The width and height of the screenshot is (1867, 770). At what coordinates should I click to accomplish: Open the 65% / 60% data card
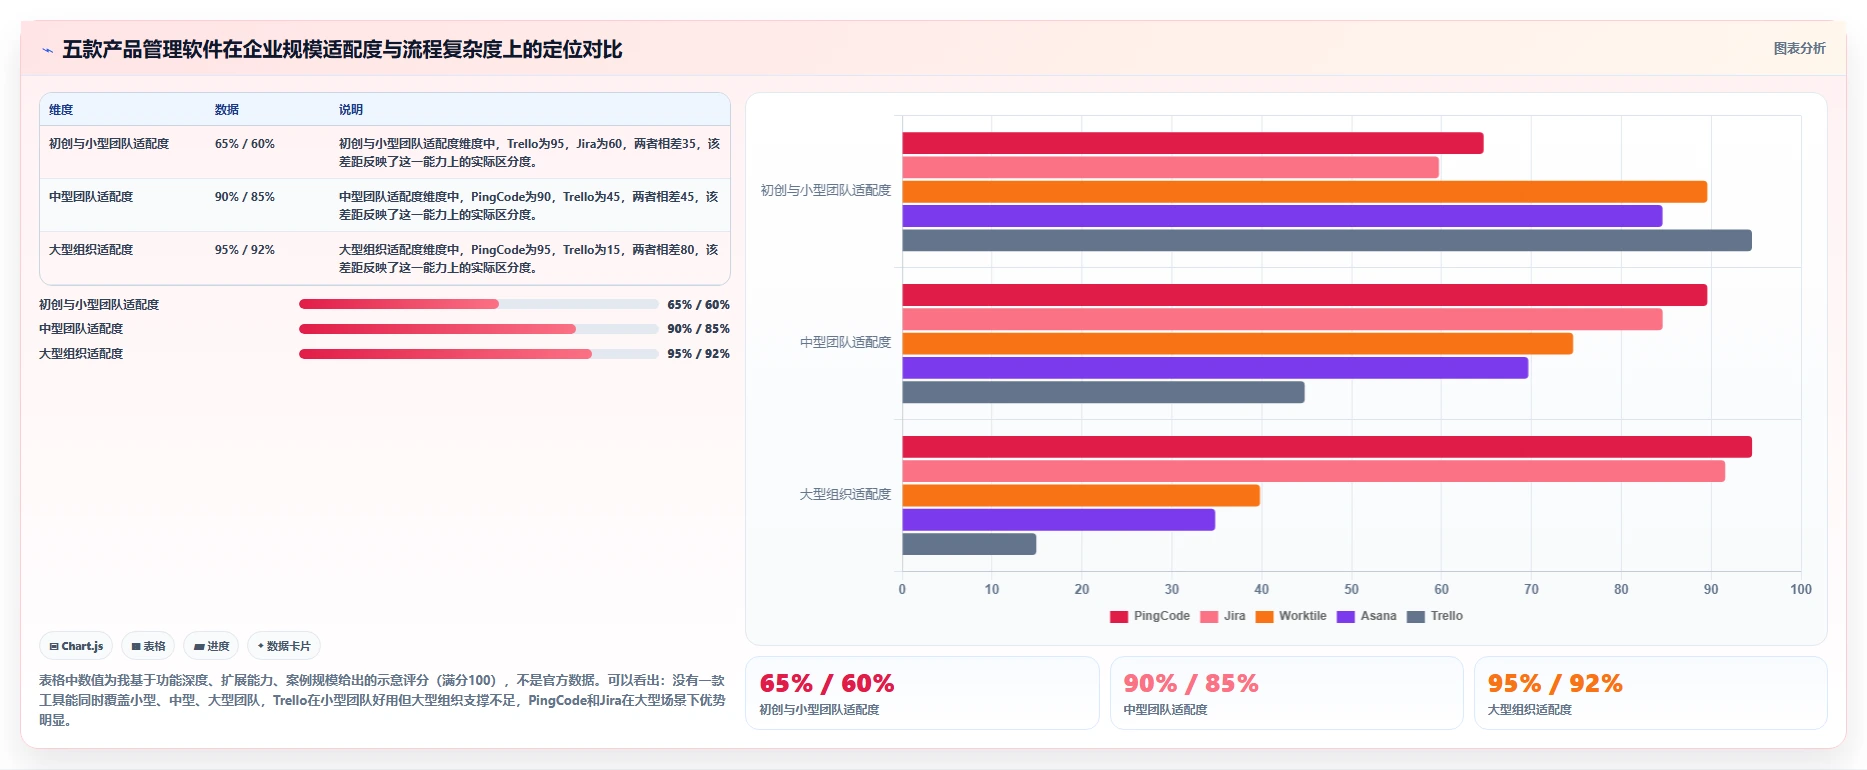tap(922, 693)
